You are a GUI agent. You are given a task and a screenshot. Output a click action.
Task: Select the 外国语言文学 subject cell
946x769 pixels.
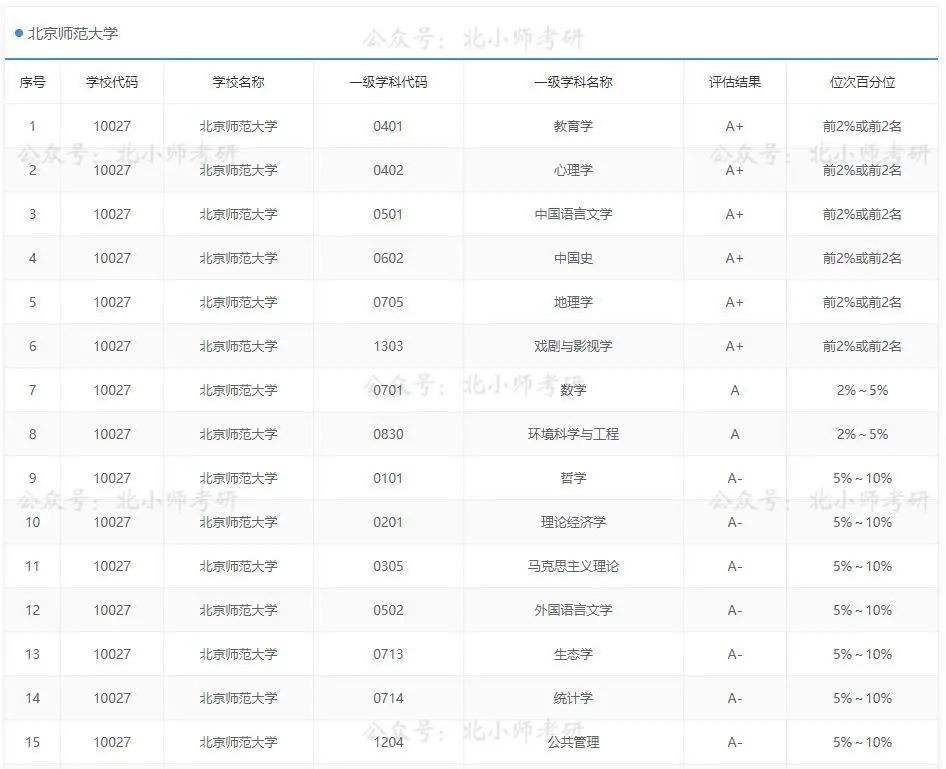573,610
